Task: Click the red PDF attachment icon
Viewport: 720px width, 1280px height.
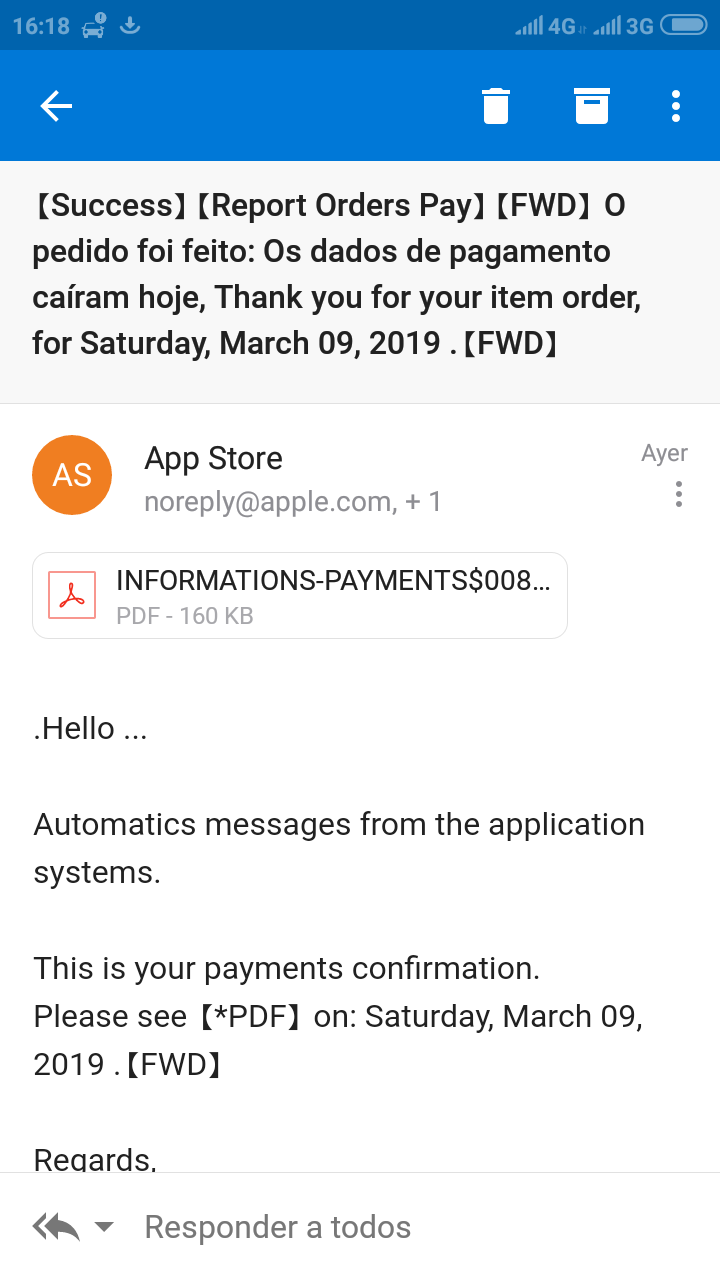Action: click(x=72, y=595)
